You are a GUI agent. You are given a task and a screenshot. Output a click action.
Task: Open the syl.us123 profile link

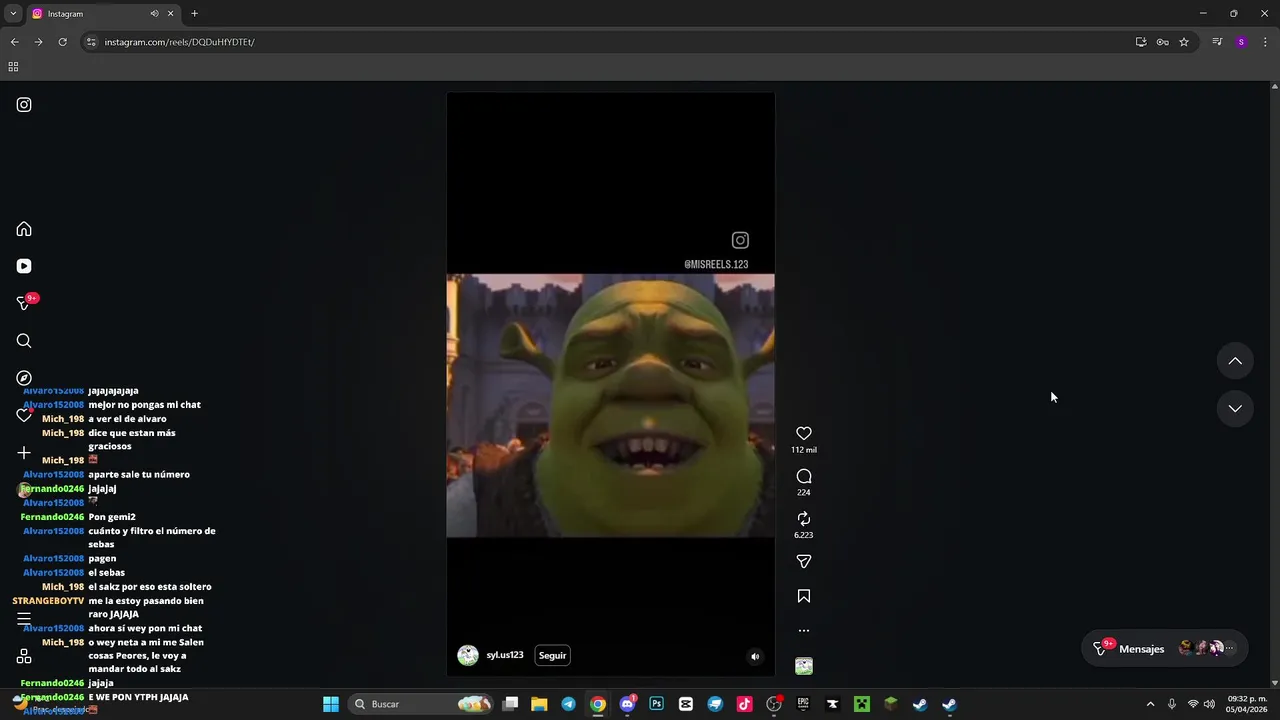[x=505, y=655]
